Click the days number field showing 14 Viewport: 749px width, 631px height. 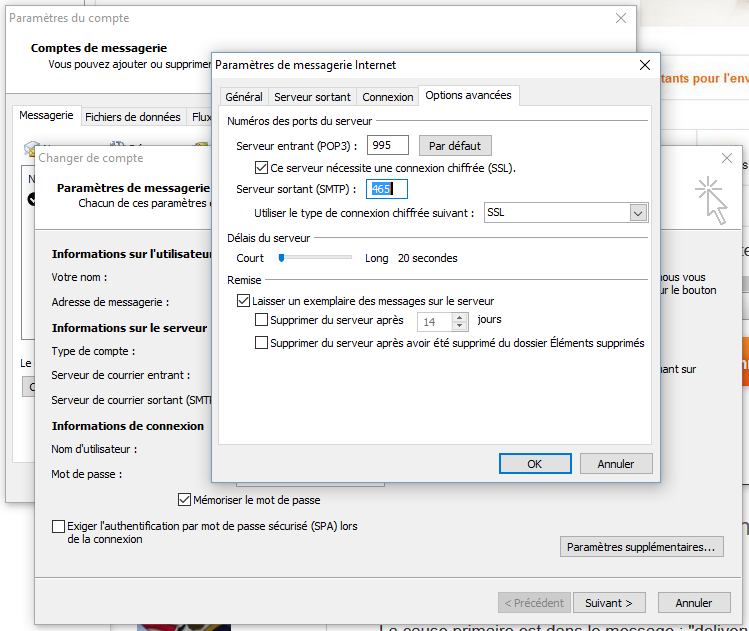[435, 322]
